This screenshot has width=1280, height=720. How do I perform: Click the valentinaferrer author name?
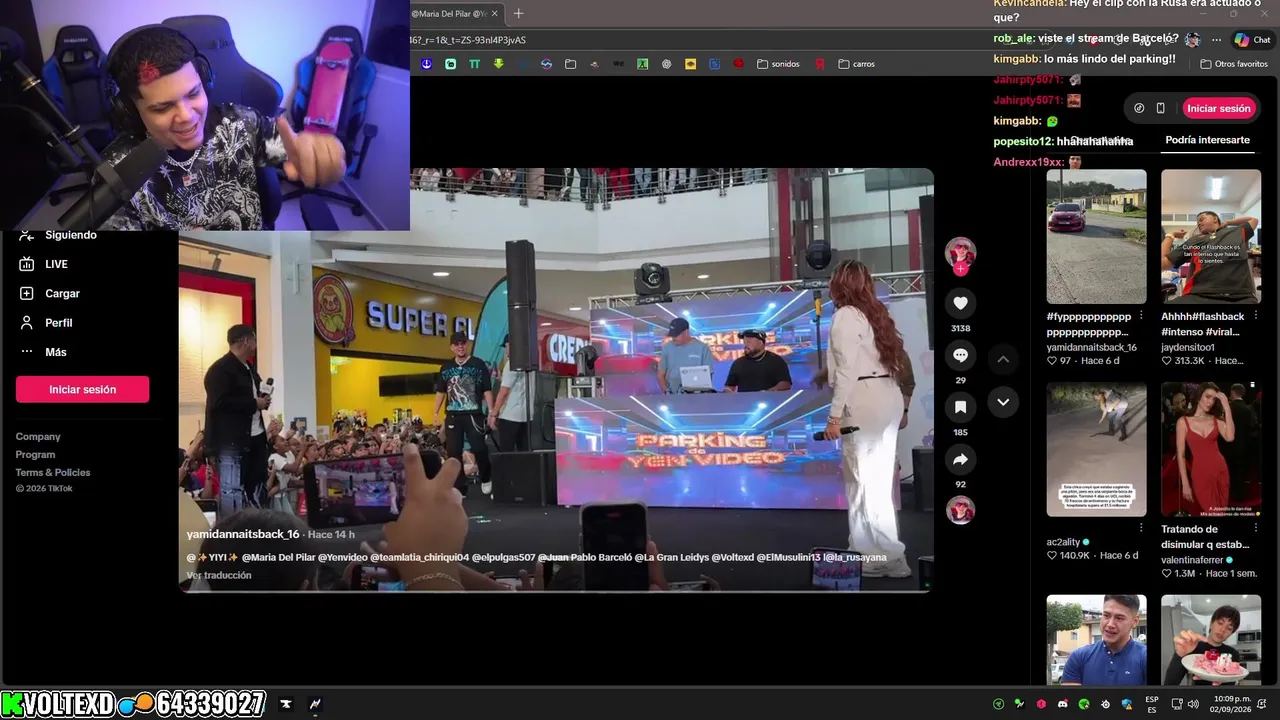click(x=1193, y=560)
